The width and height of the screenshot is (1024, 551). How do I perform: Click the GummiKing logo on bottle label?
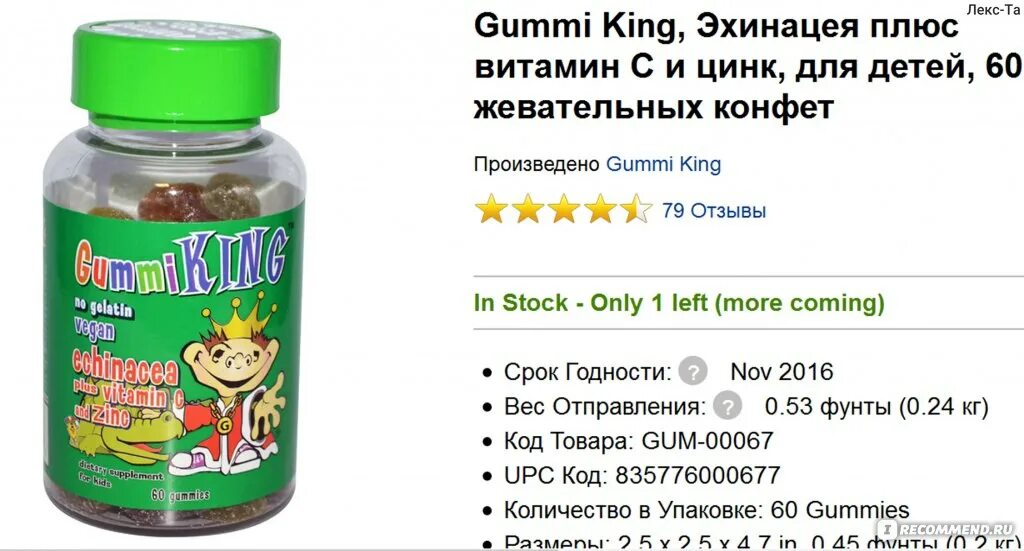pyautogui.click(x=181, y=262)
